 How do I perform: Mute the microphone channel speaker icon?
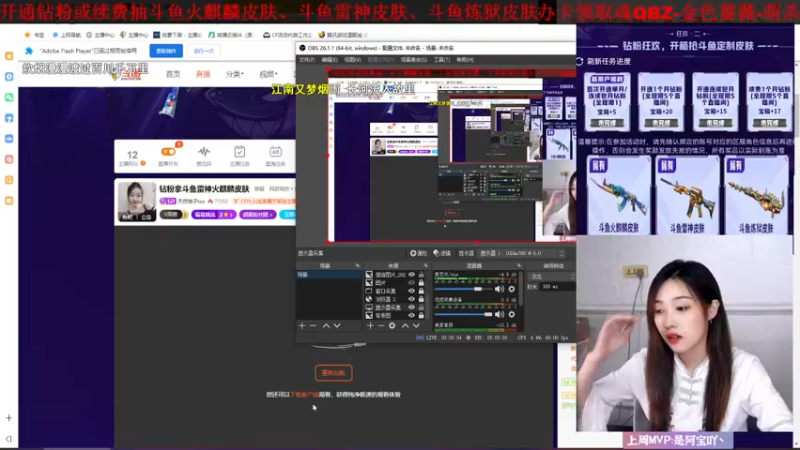coord(499,289)
